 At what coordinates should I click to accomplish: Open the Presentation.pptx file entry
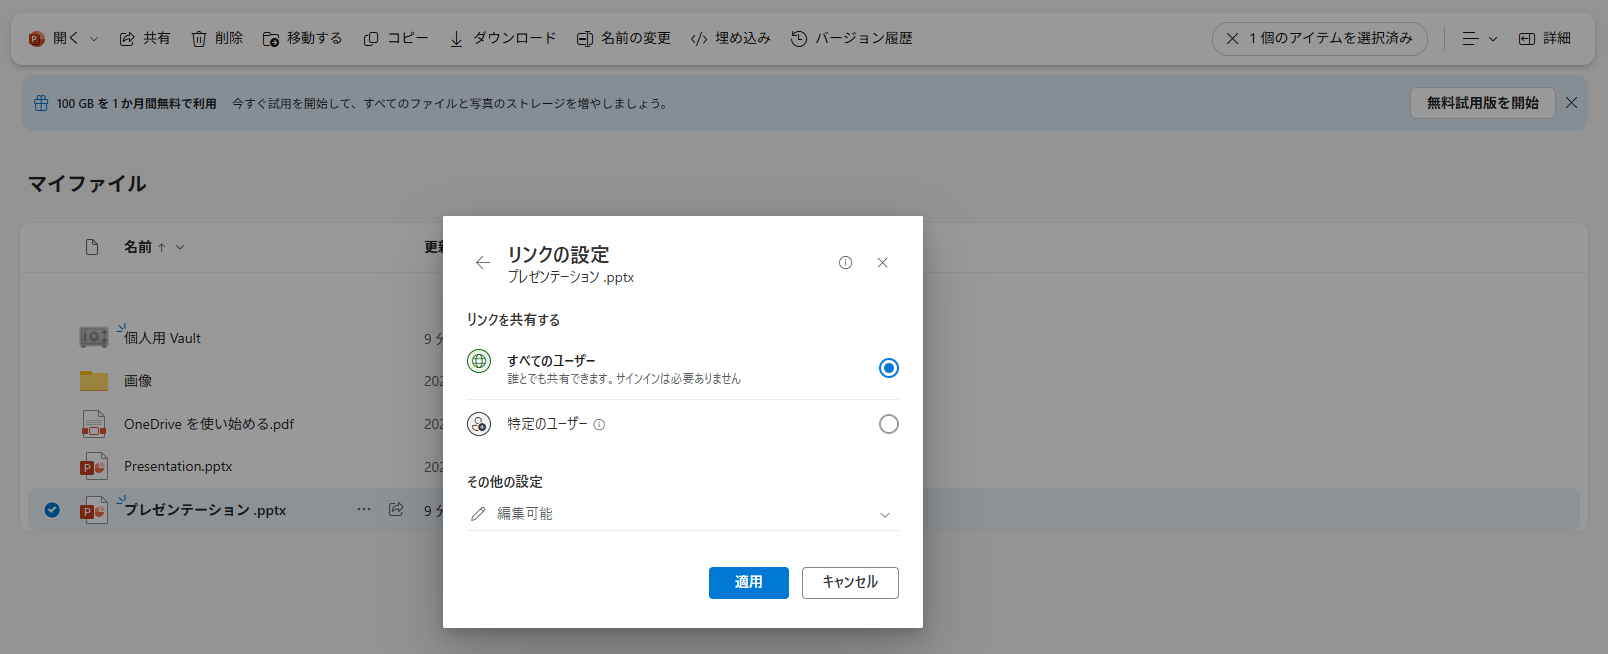point(178,467)
